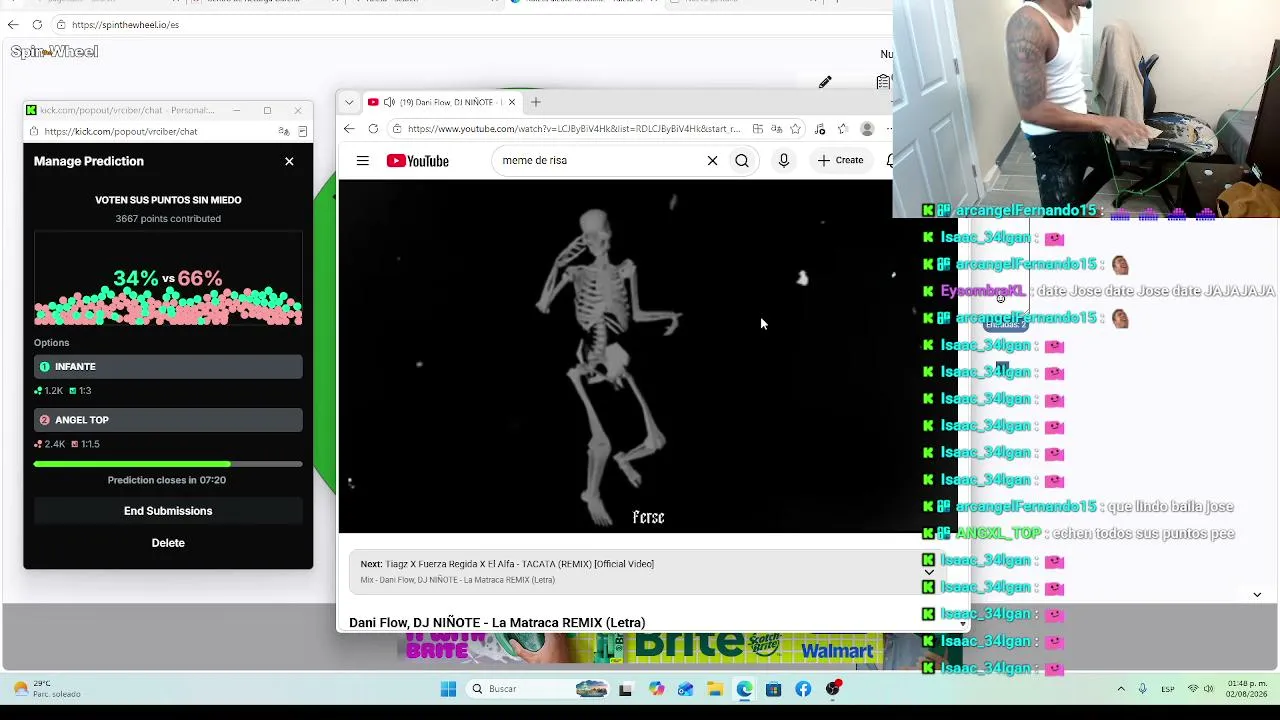Open Microsoft Edge from taskbar

tap(744, 689)
